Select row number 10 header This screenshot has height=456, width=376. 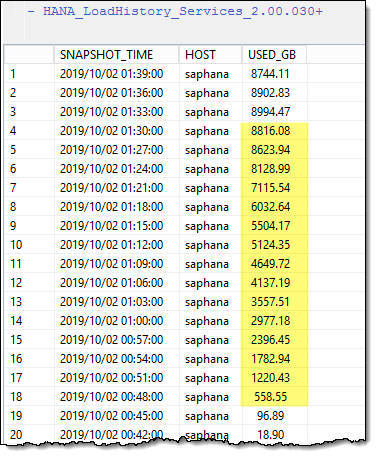pos(29,245)
